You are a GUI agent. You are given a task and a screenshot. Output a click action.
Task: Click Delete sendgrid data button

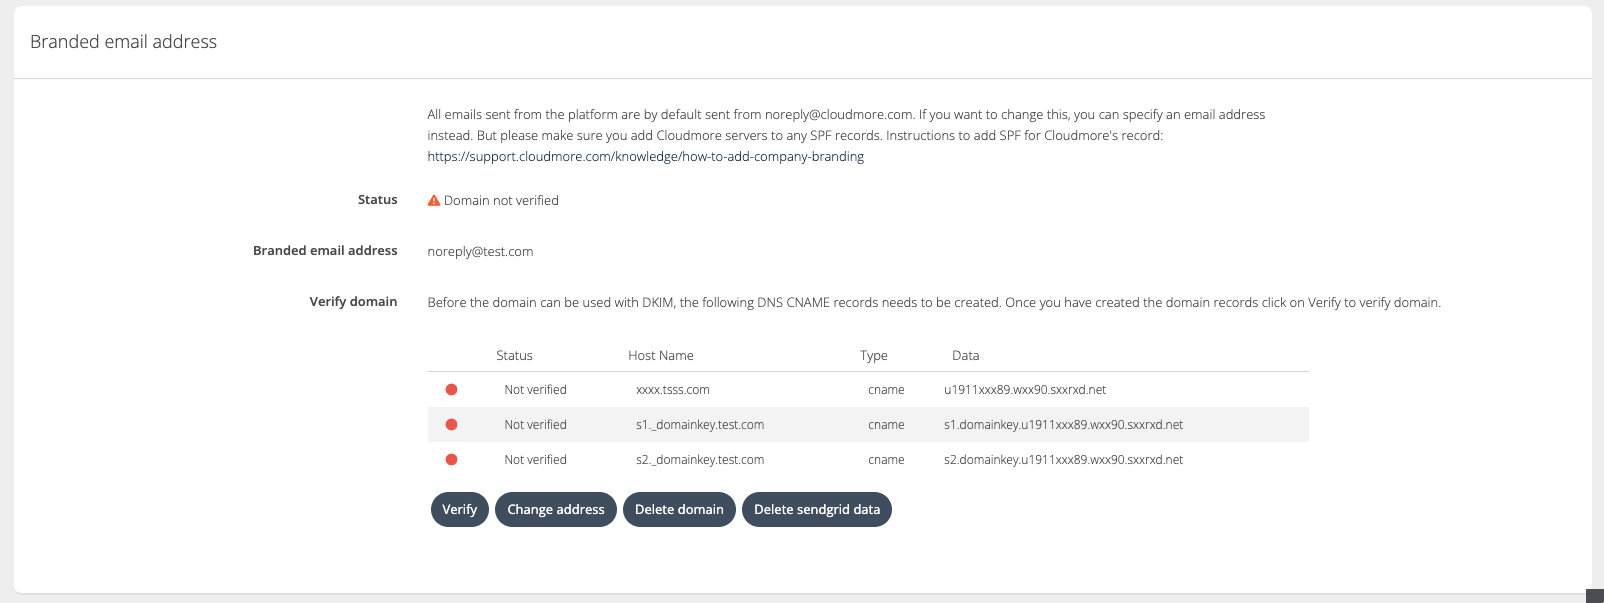coord(816,509)
